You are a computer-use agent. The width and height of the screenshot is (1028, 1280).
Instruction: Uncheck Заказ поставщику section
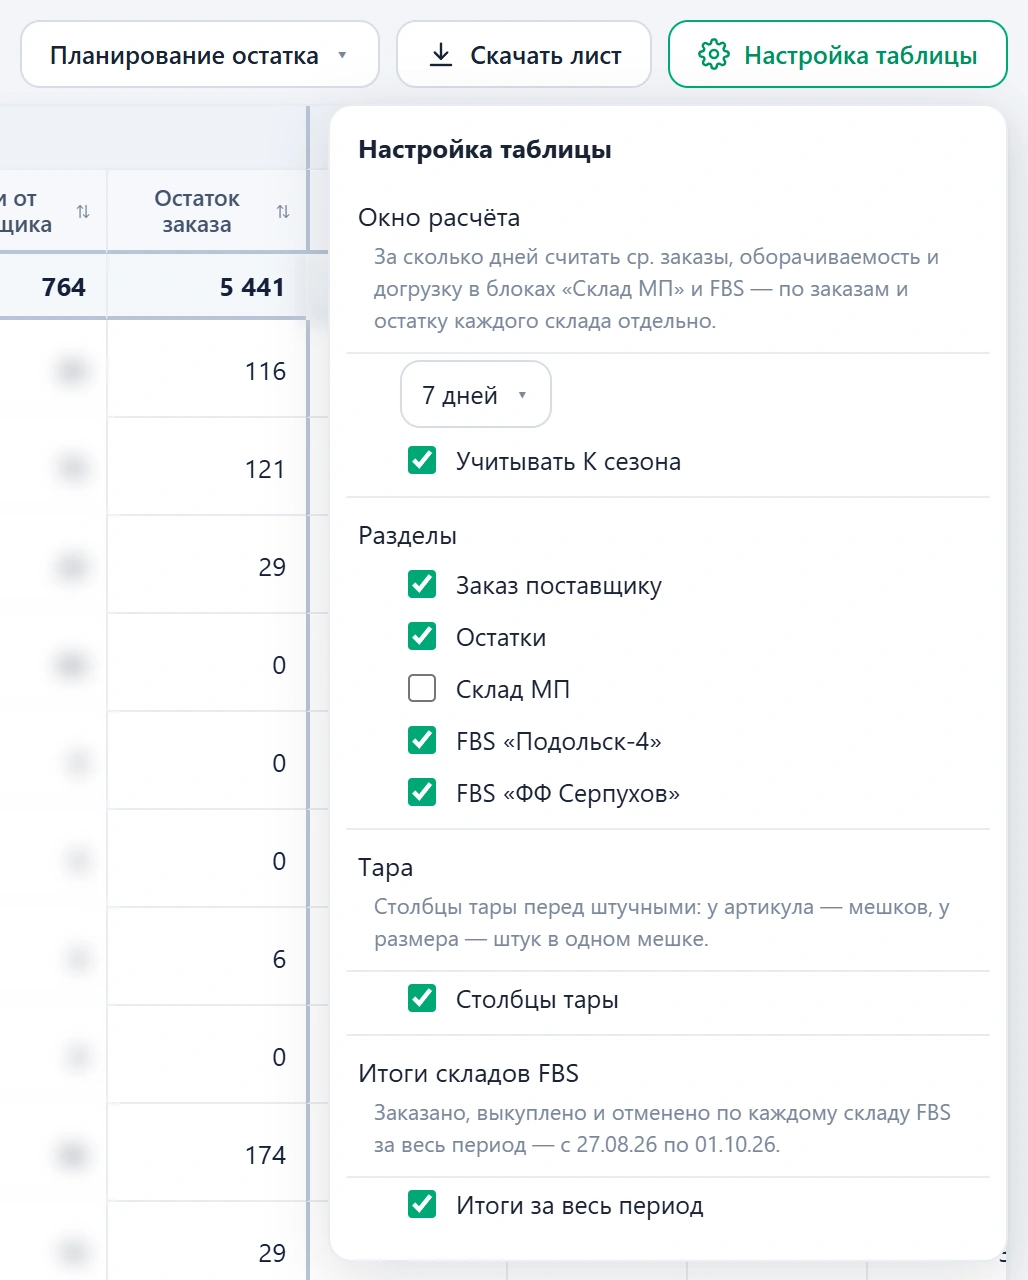[x=422, y=585]
